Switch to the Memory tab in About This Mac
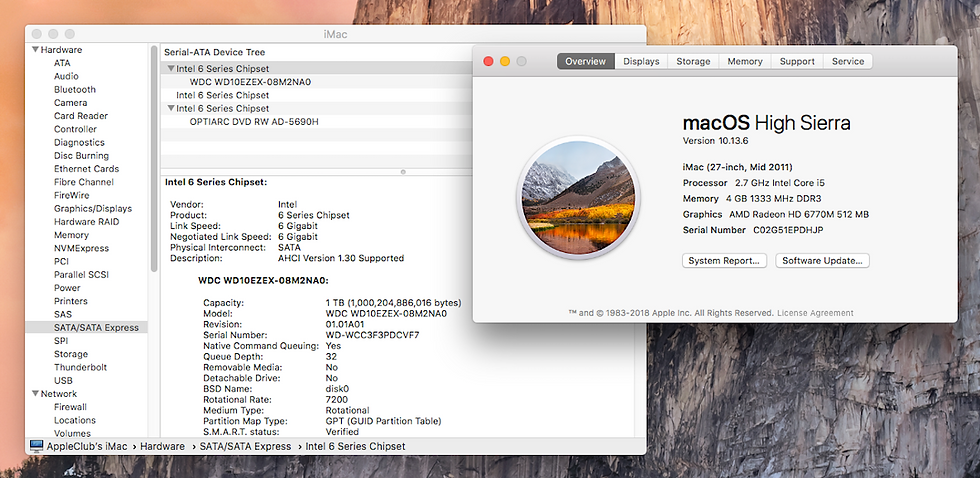The width and height of the screenshot is (980, 478). tap(744, 61)
